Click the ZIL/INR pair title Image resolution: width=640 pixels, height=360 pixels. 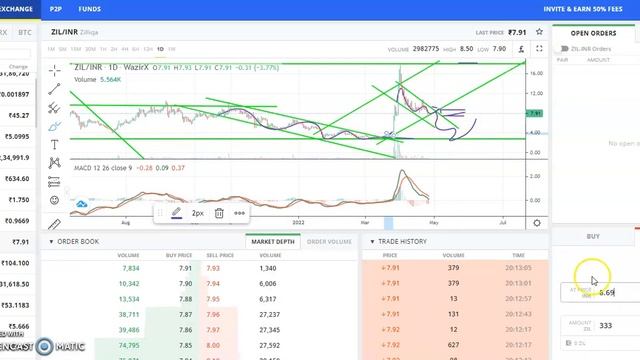coord(64,32)
